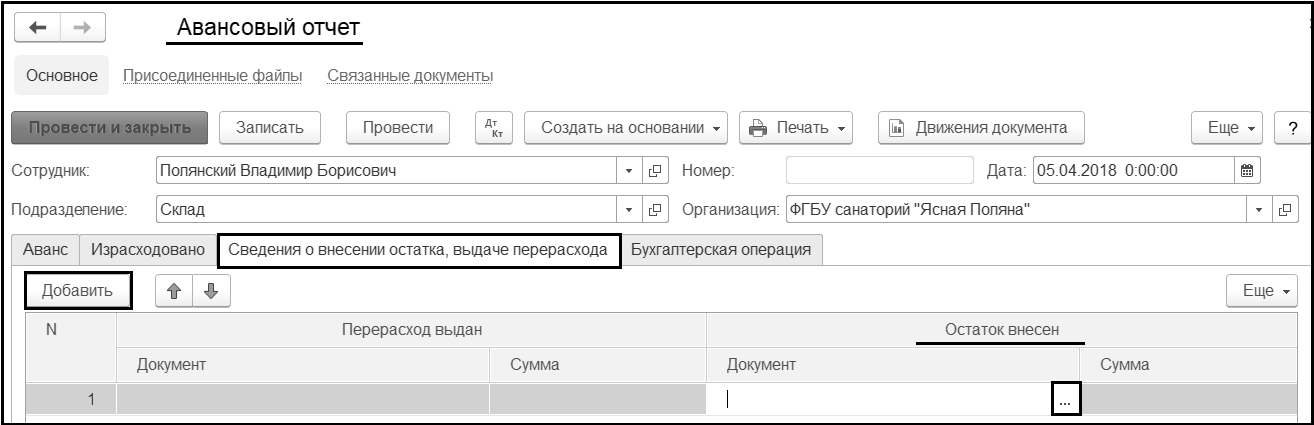This screenshot has width=1314, height=425.
Task: Open the date calendar picker icon
Action: 1246,170
